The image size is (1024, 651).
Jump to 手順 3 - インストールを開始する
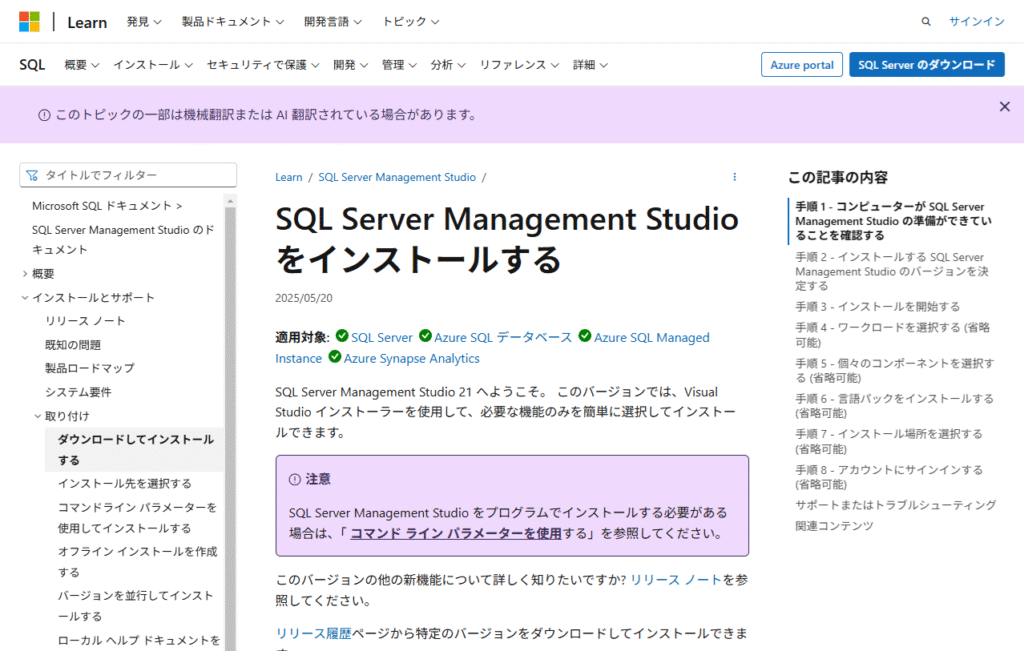[x=877, y=306]
